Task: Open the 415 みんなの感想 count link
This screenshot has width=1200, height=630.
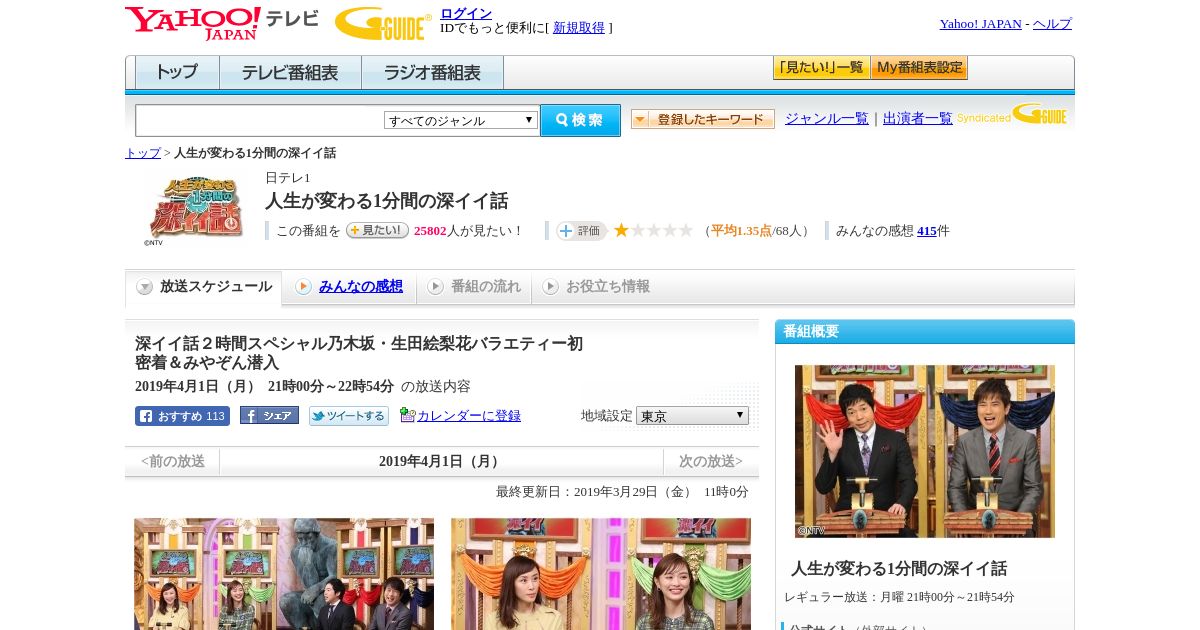Action: coord(927,231)
